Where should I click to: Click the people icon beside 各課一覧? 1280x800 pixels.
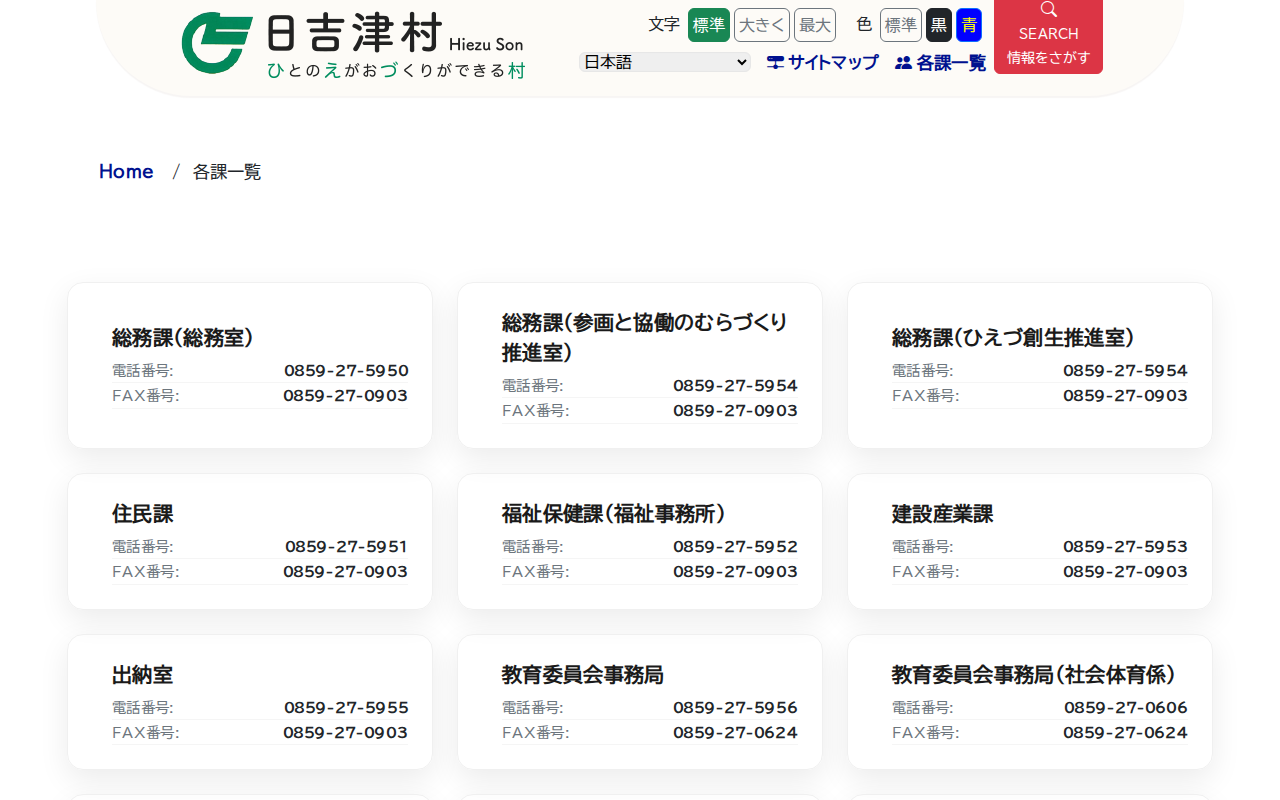pos(903,63)
